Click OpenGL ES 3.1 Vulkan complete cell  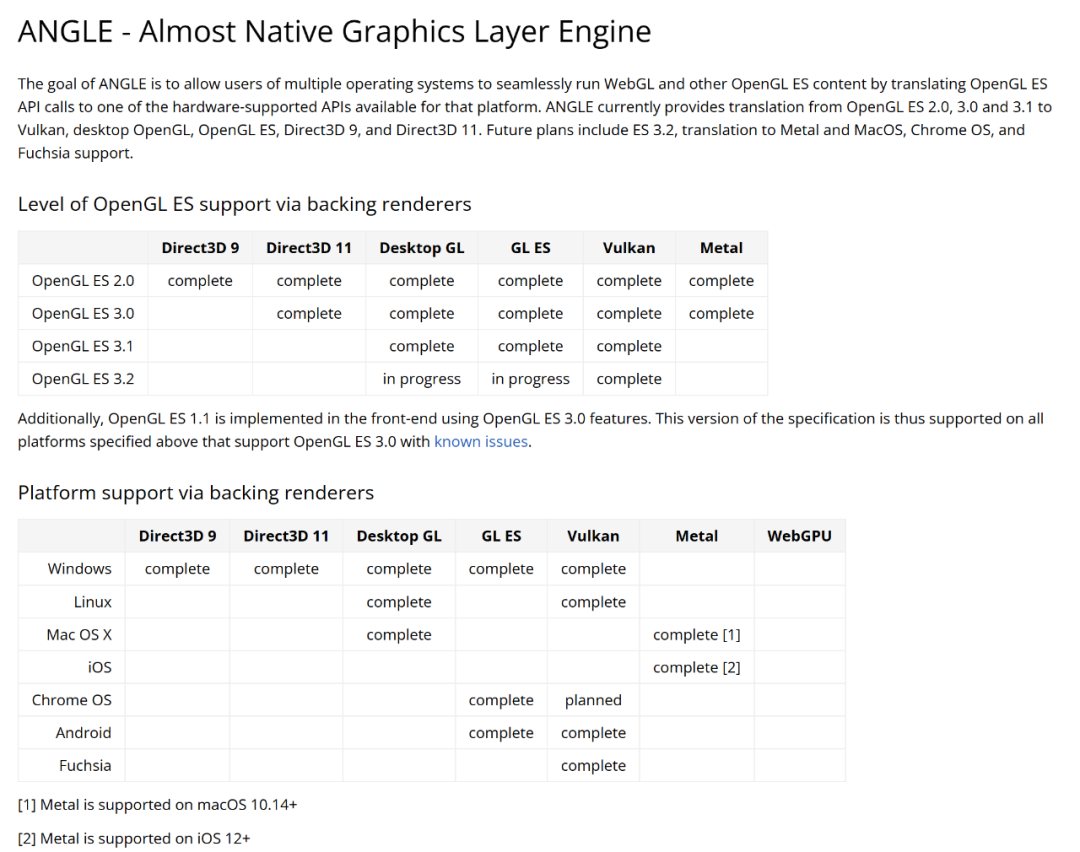629,346
